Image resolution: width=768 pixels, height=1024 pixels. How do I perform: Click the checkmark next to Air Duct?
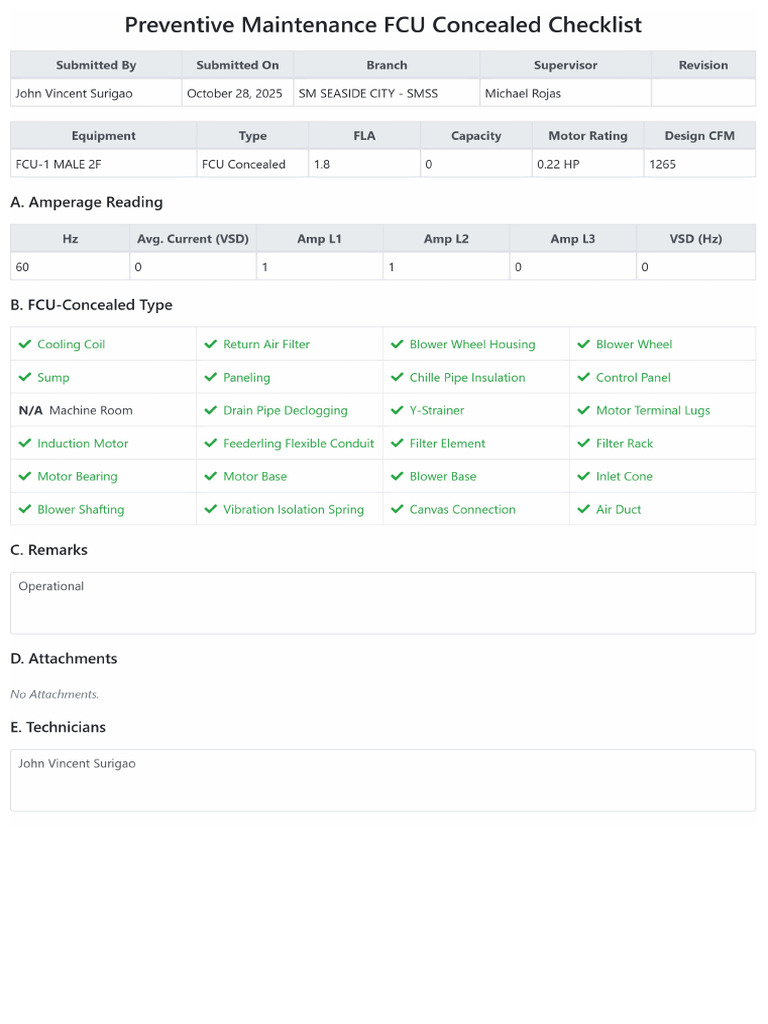(584, 509)
